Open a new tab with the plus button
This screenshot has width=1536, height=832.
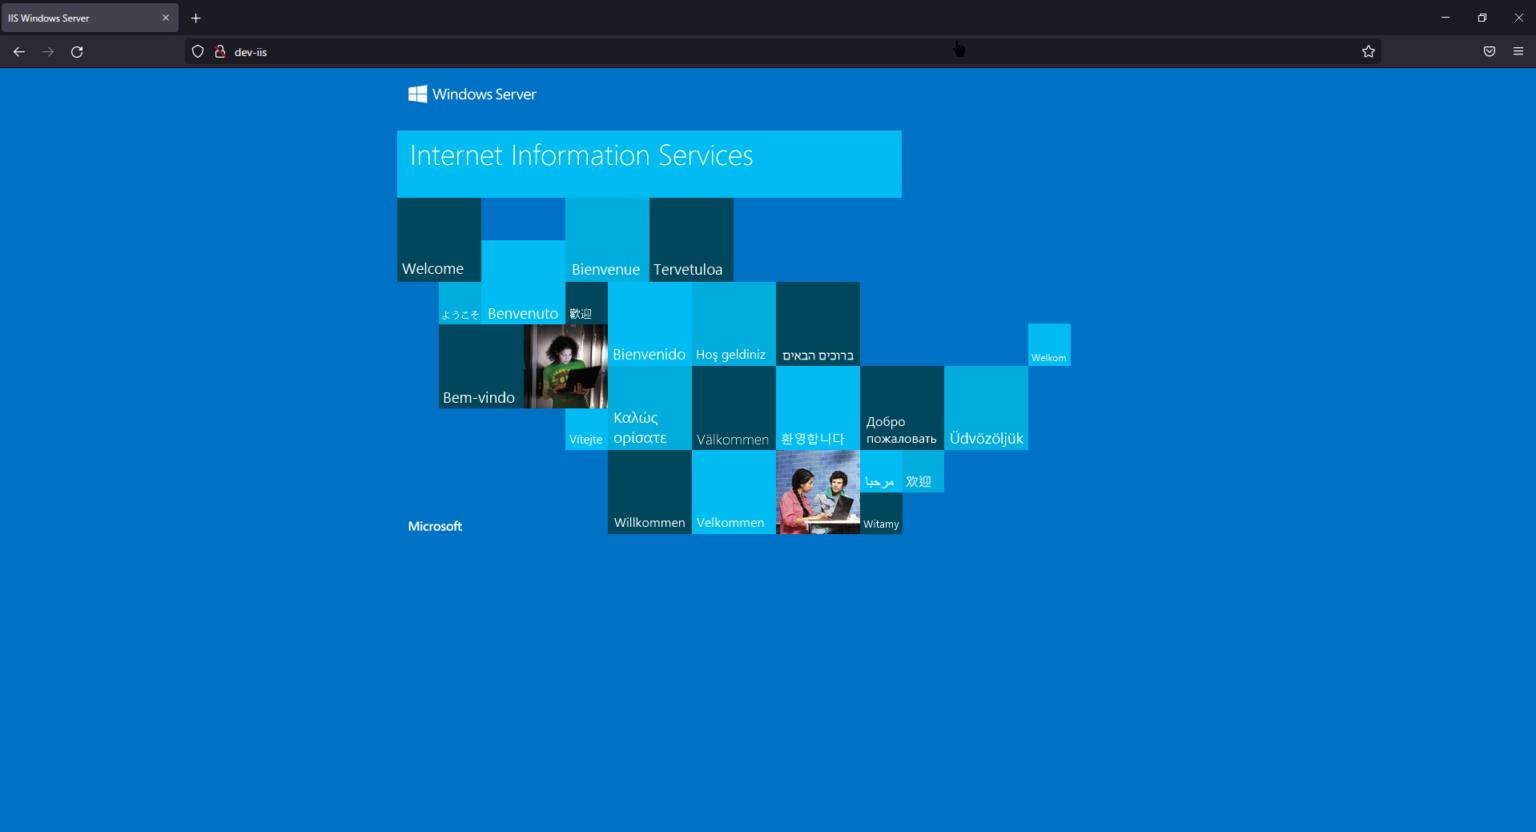click(x=196, y=17)
